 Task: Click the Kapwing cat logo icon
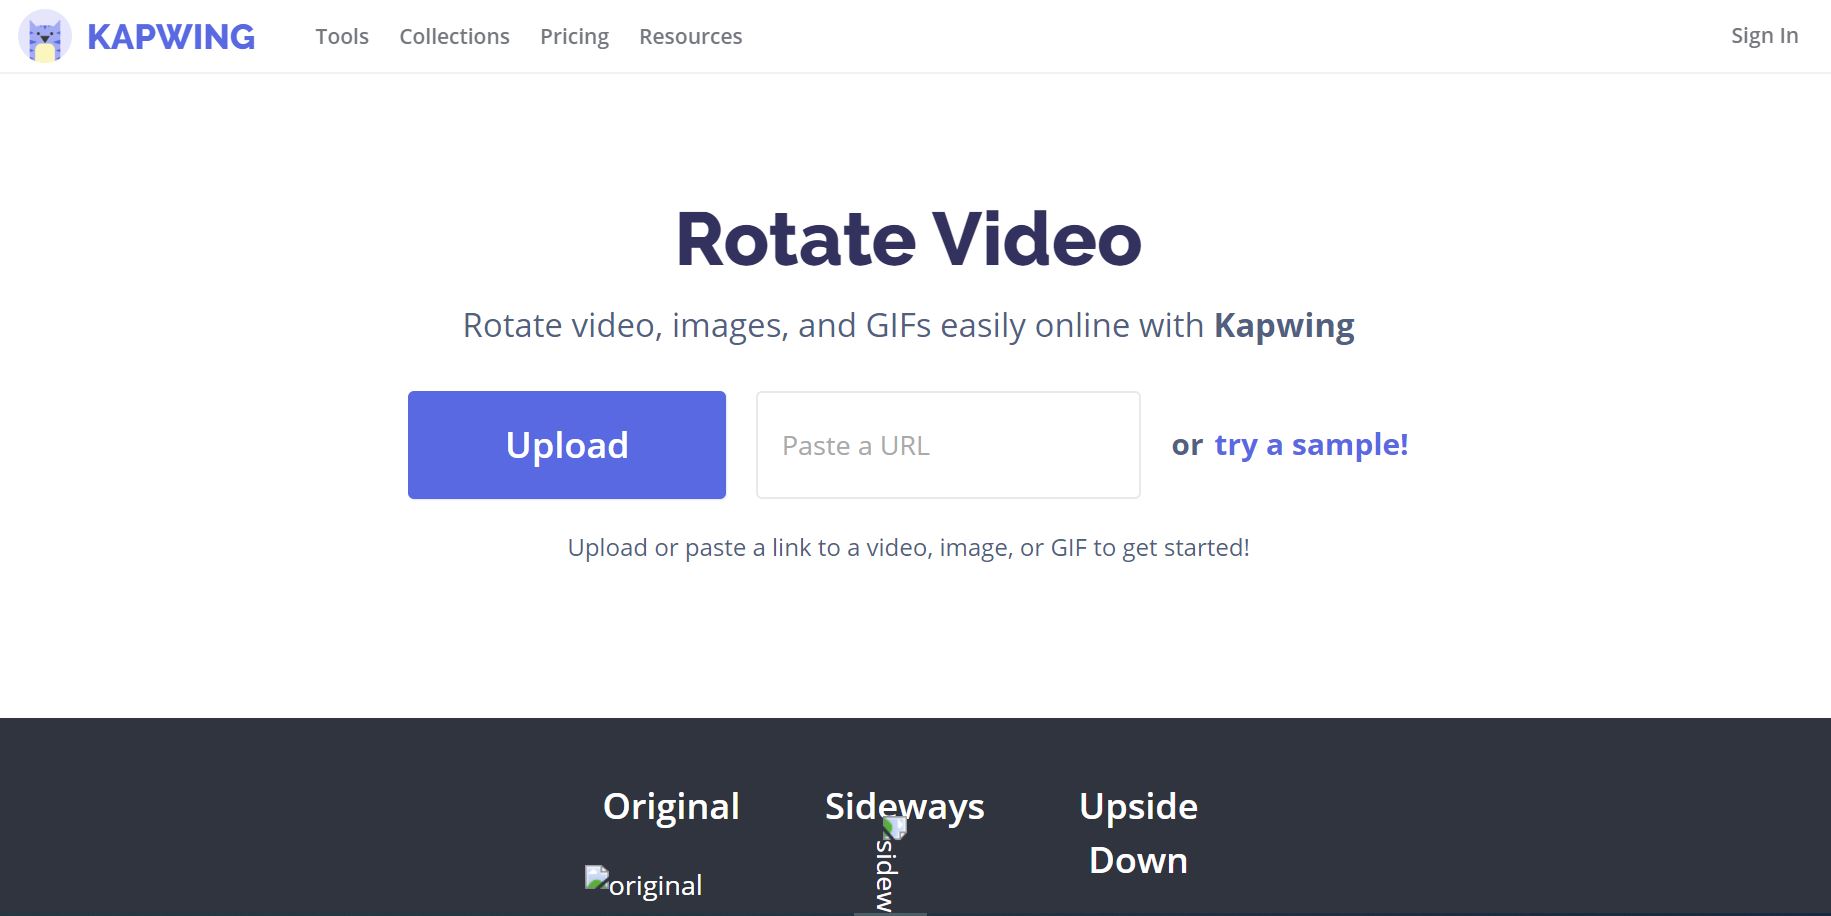tap(45, 36)
